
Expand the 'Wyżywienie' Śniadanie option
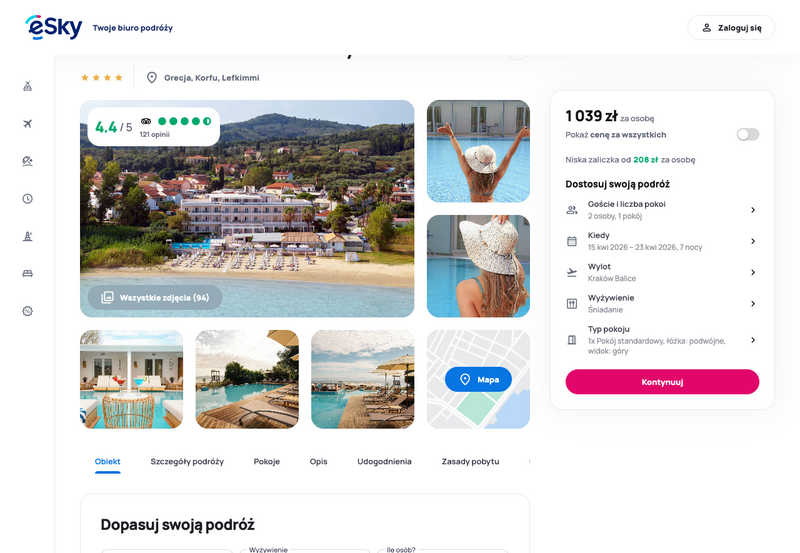pyautogui.click(x=662, y=304)
